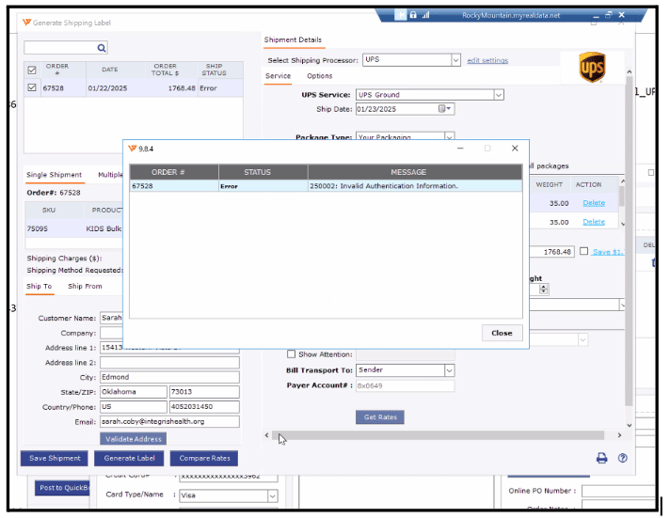Image resolution: width=670 pixels, height=518 pixels.
Task: Open the UPS Service dropdown
Action: pyautogui.click(x=499, y=95)
